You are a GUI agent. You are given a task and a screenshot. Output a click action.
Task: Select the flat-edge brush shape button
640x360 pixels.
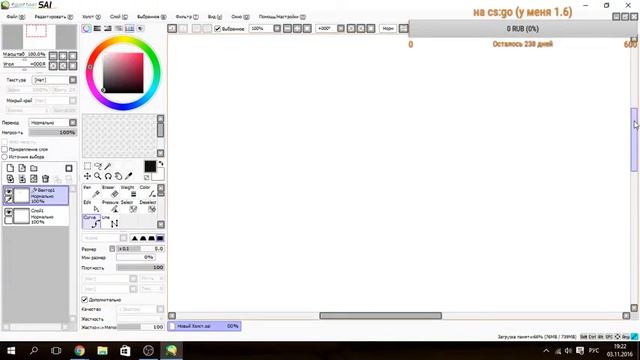click(x=160, y=238)
